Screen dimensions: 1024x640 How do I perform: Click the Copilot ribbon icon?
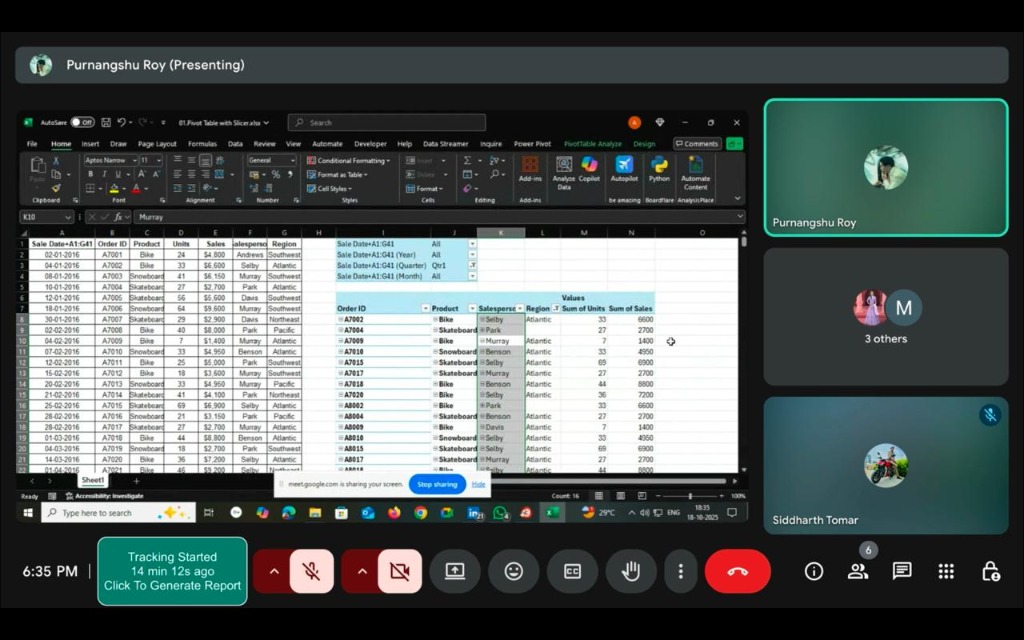coord(589,169)
